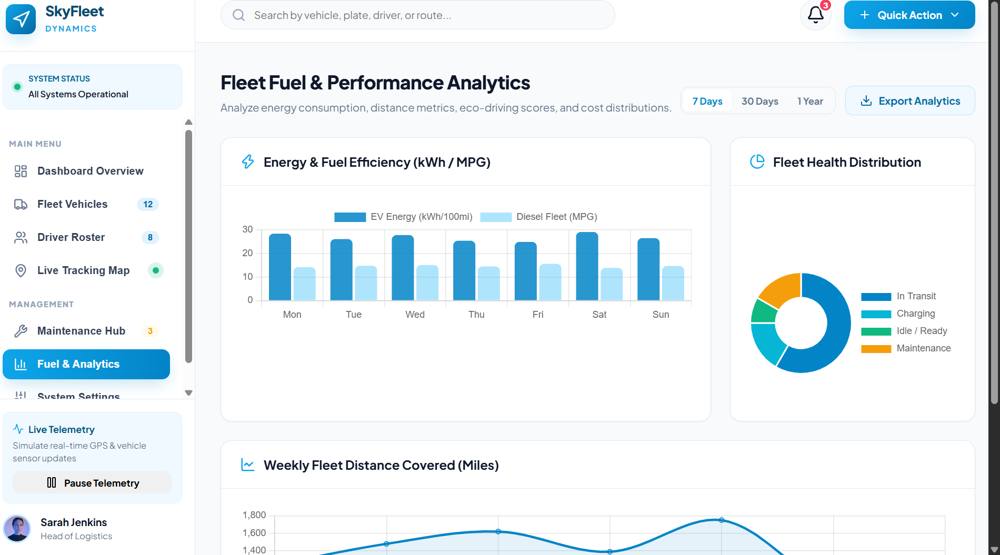Click the Pause Telemetry button
This screenshot has width=1000, height=555.
coord(92,483)
